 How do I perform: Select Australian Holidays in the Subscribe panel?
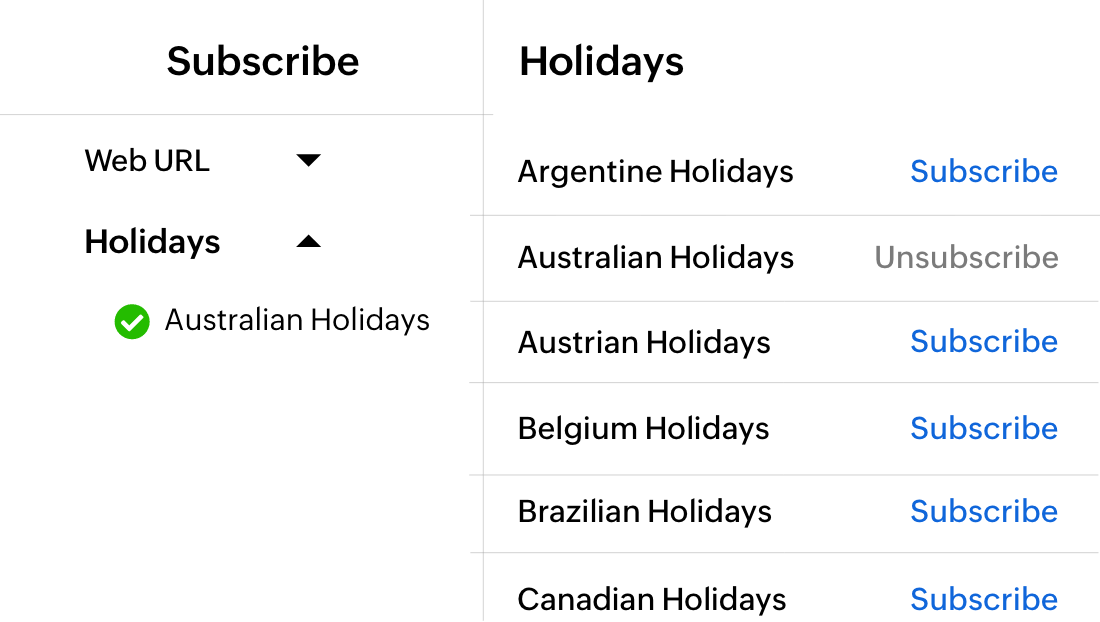[x=296, y=320]
